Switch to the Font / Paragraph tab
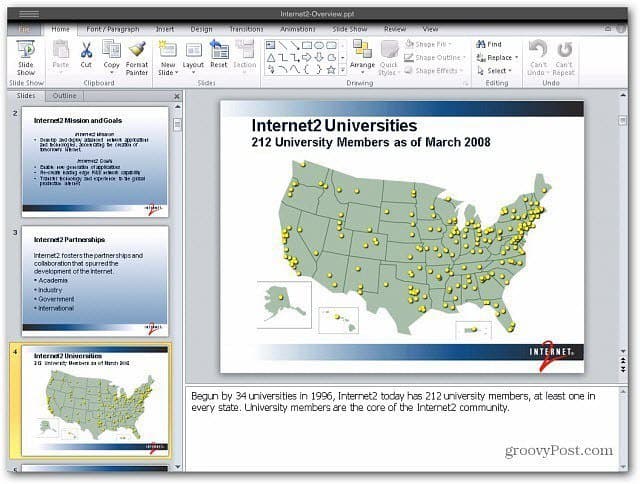 tap(113, 29)
